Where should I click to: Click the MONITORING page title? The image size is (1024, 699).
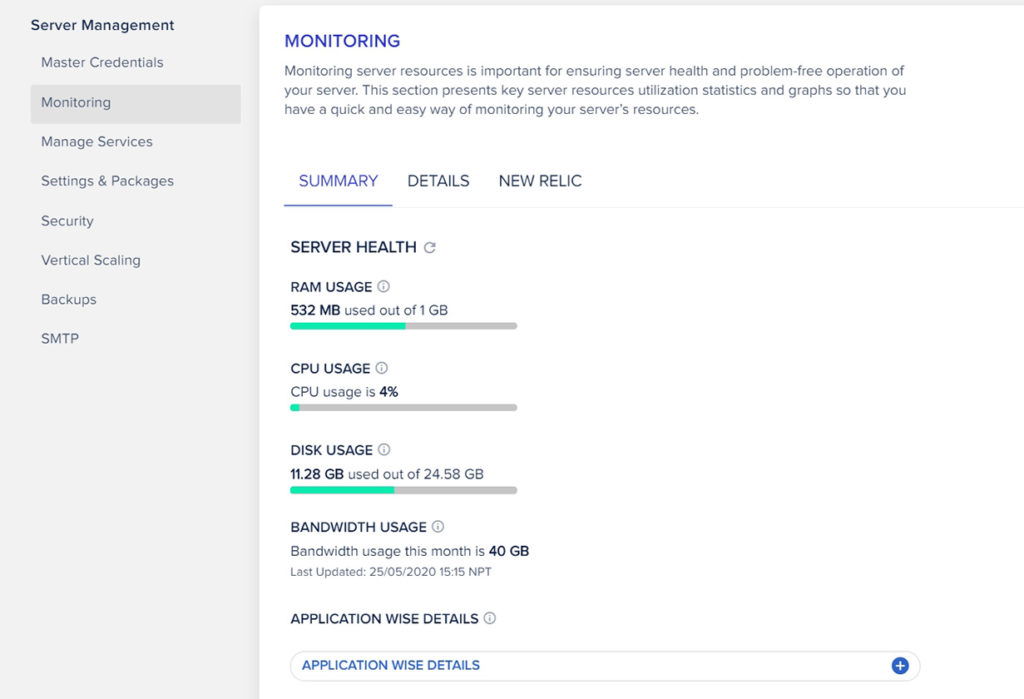[342, 41]
